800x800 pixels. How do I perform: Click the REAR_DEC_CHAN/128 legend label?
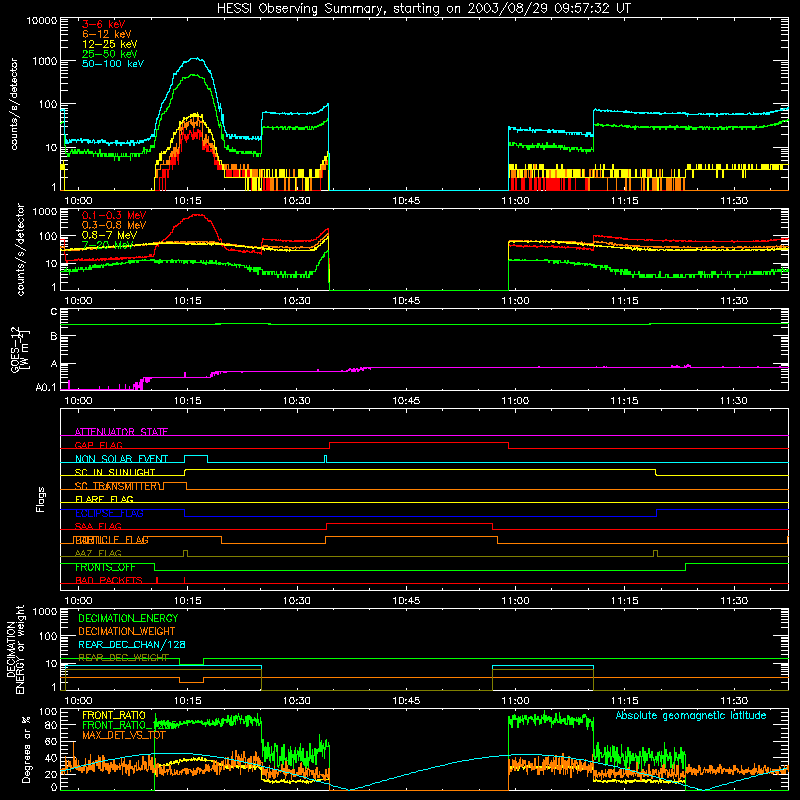(132, 644)
